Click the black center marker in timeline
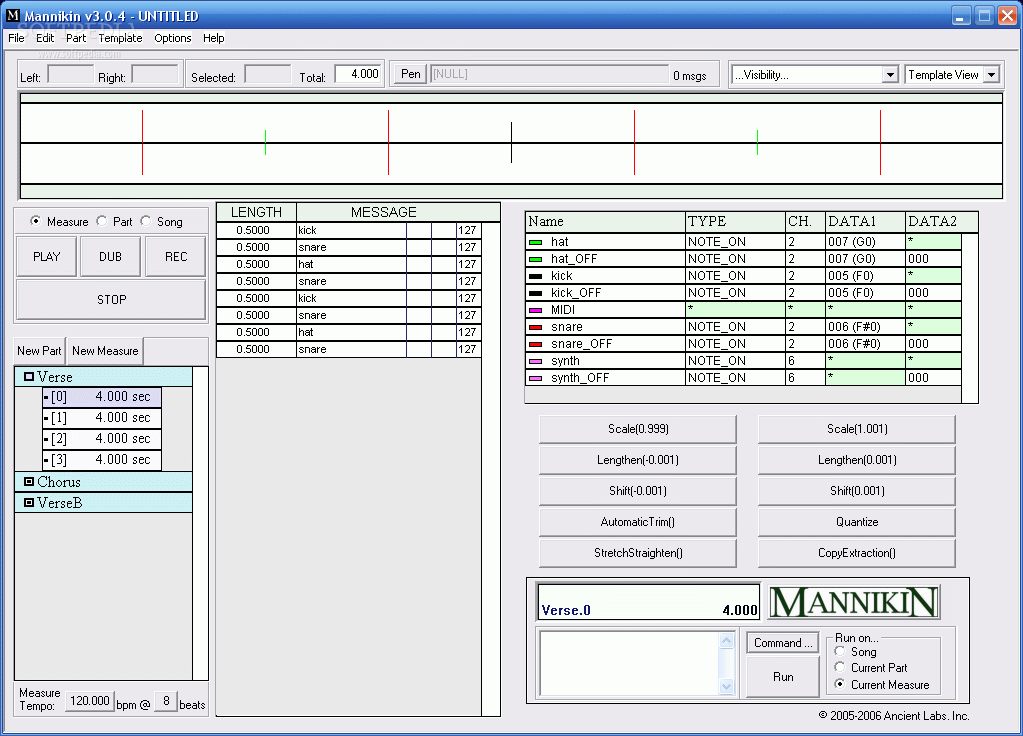Viewport: 1023px width, 736px height. point(512,142)
